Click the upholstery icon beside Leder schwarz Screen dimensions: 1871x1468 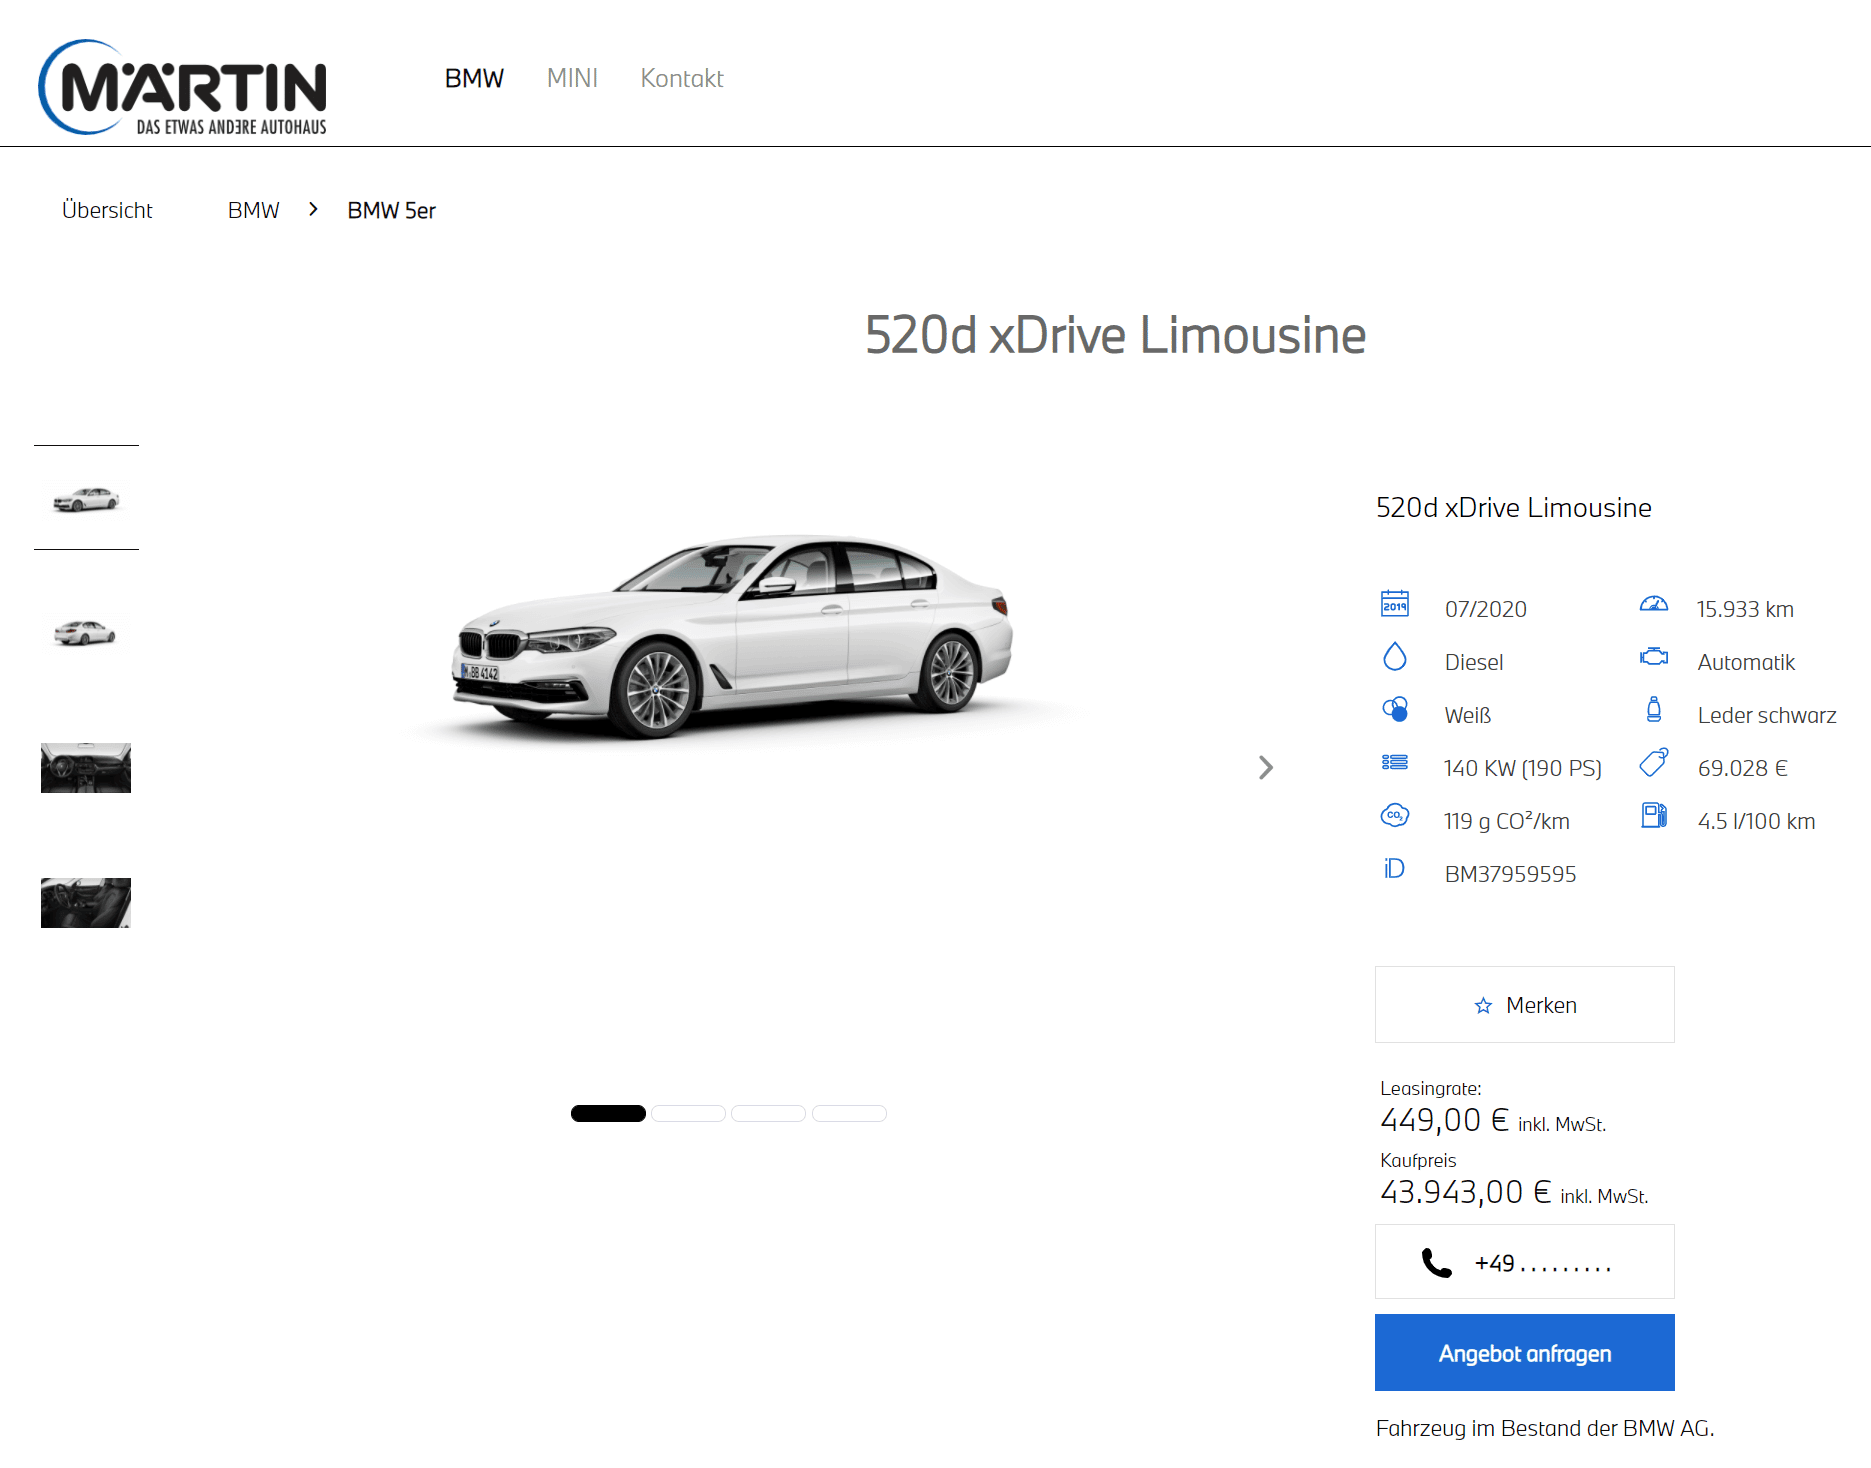[x=1654, y=710]
